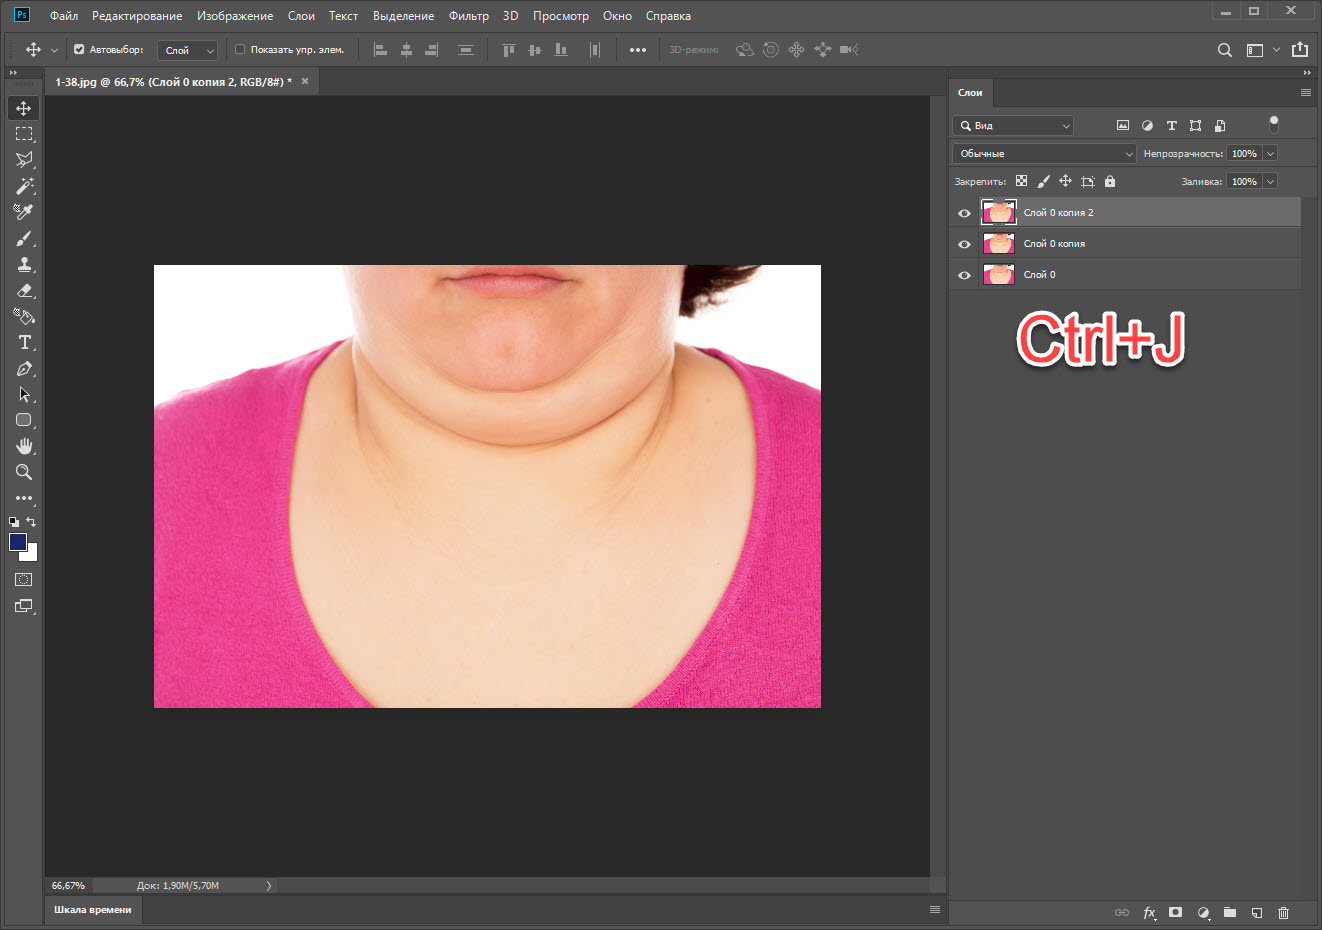Select the Clone Stamp tool

[x=24, y=264]
